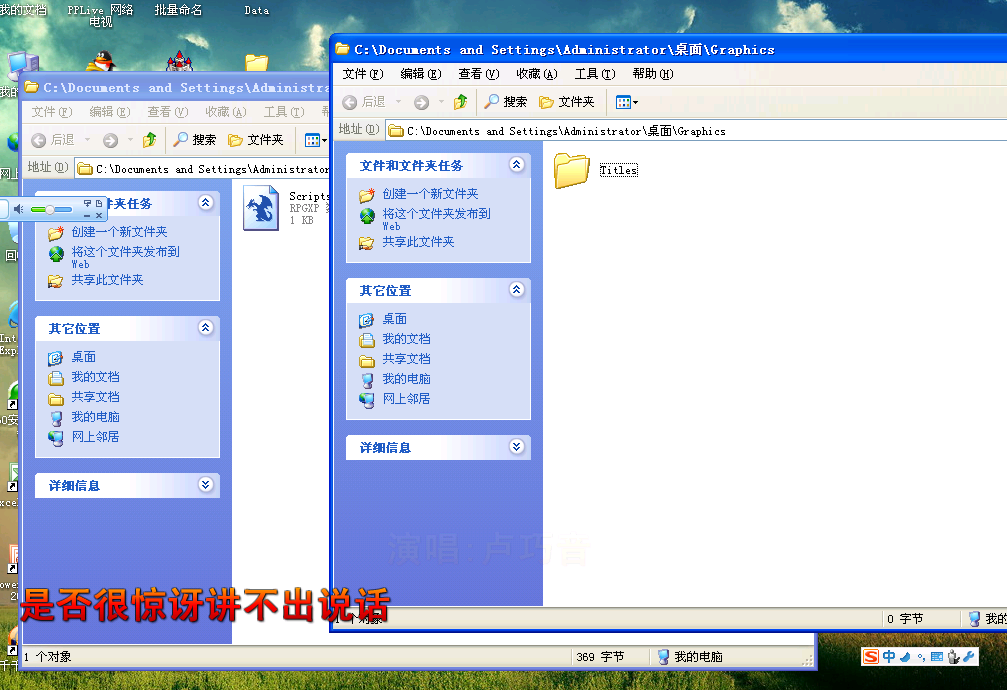Open 编辑(E) menu in Graphics window
Screen dimensions: 1007x690
pyautogui.click(x=421, y=74)
